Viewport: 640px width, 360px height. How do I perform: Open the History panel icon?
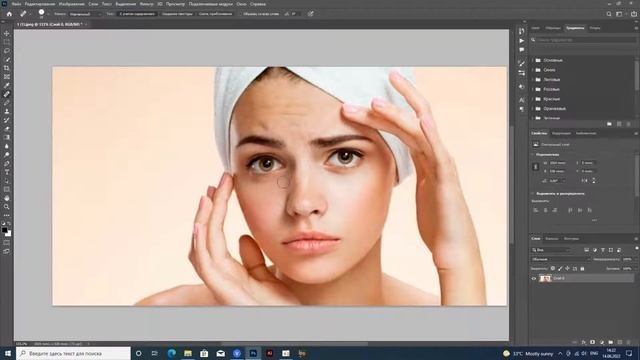[x=522, y=31]
